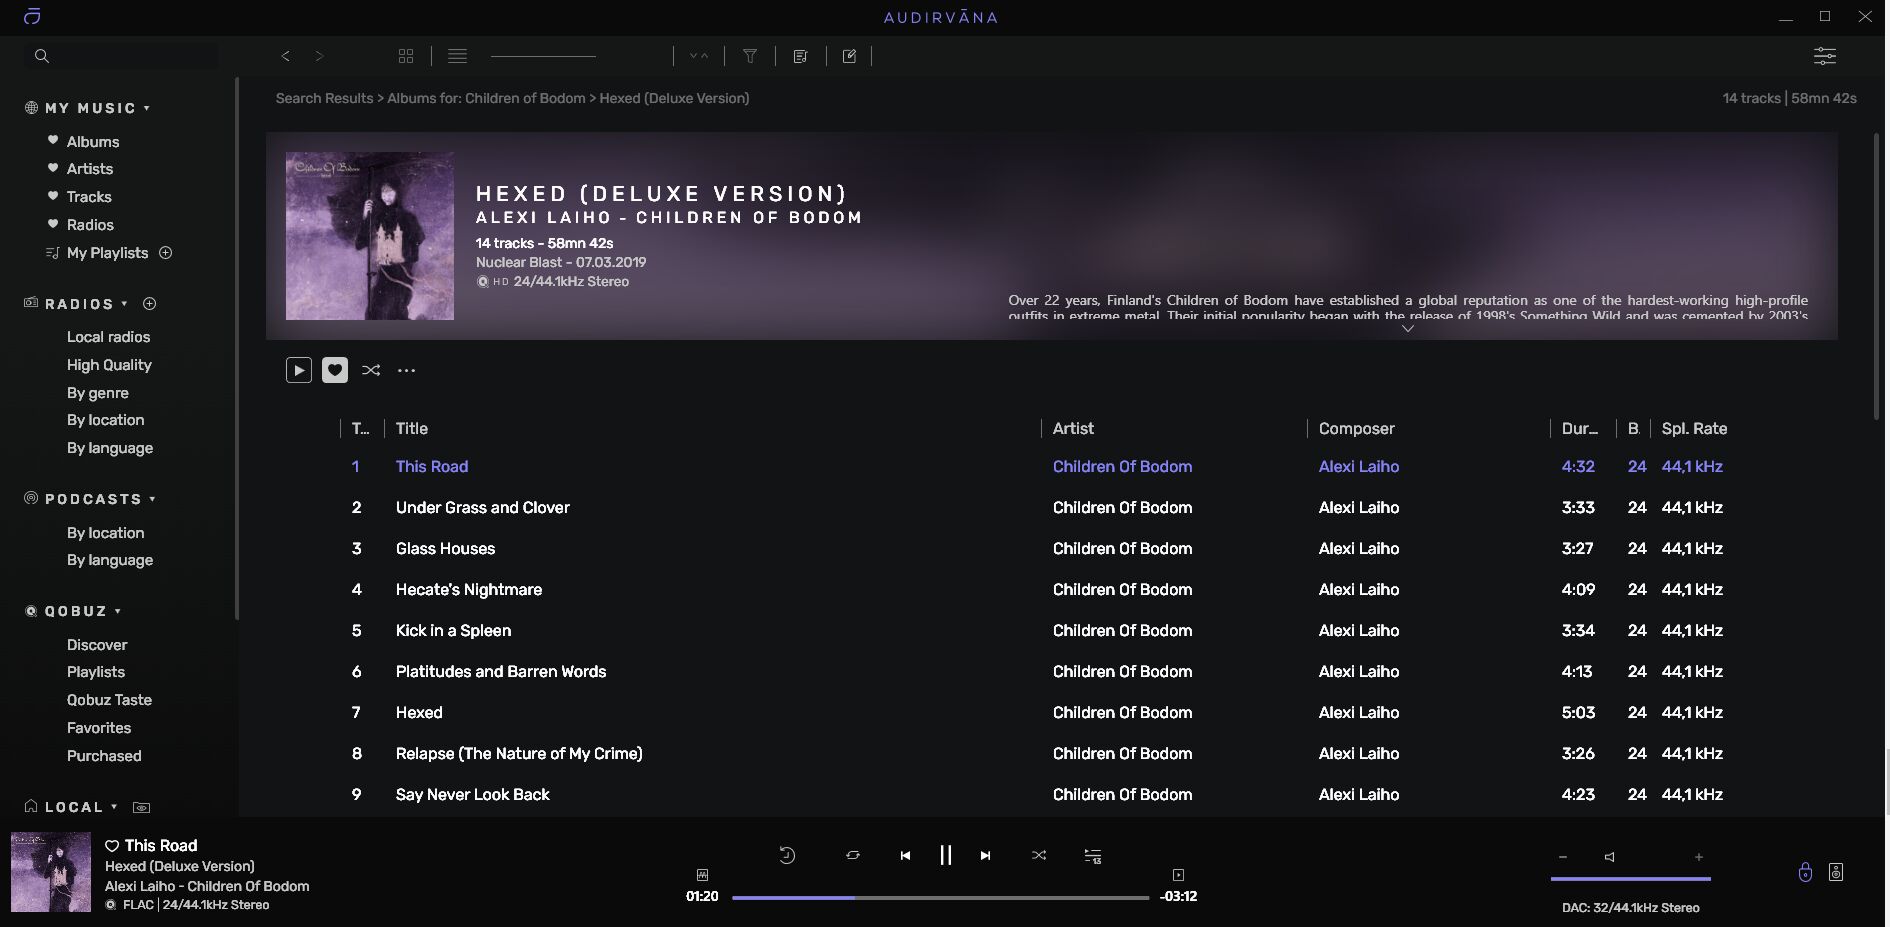Open the sort order control

[x=699, y=56]
